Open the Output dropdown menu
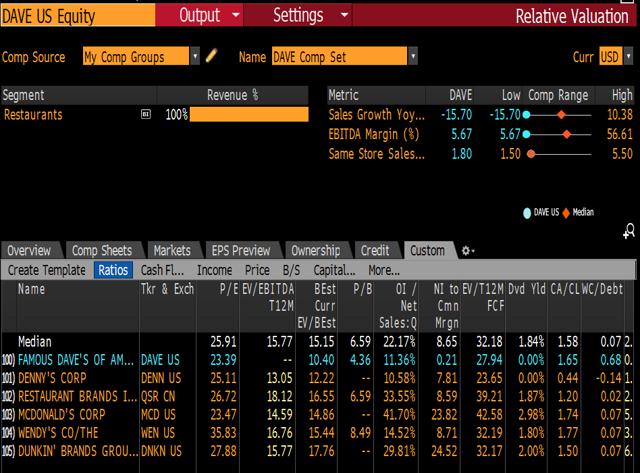 [x=209, y=16]
